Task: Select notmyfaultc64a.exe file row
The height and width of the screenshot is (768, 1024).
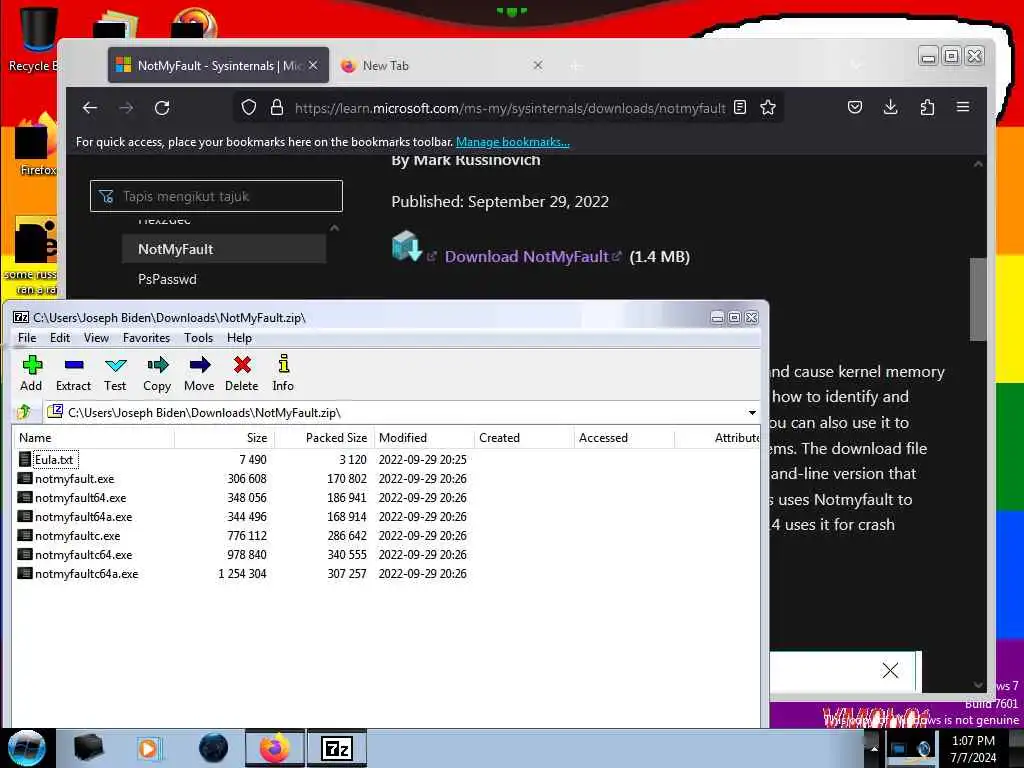Action: click(x=385, y=573)
